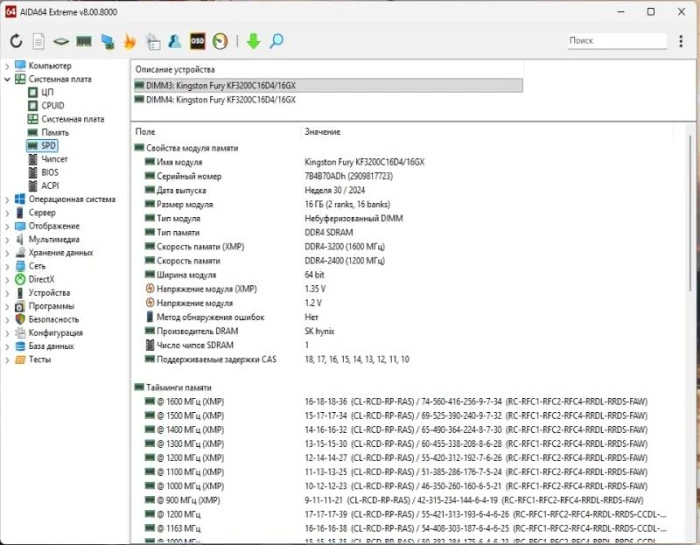Select the DIMM4 Kingston Fury device row

coord(328,100)
